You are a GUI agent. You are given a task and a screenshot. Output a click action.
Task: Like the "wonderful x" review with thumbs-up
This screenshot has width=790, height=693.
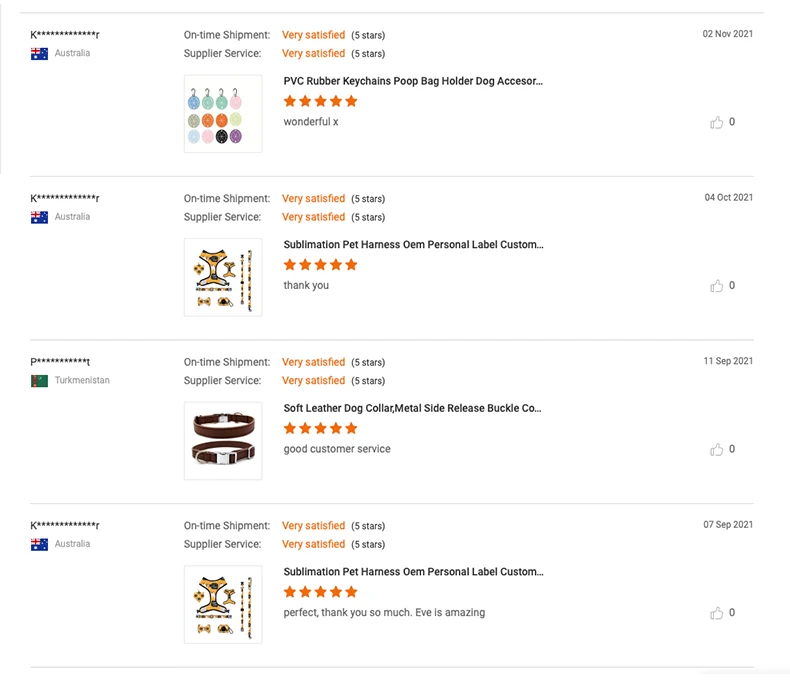(716, 122)
